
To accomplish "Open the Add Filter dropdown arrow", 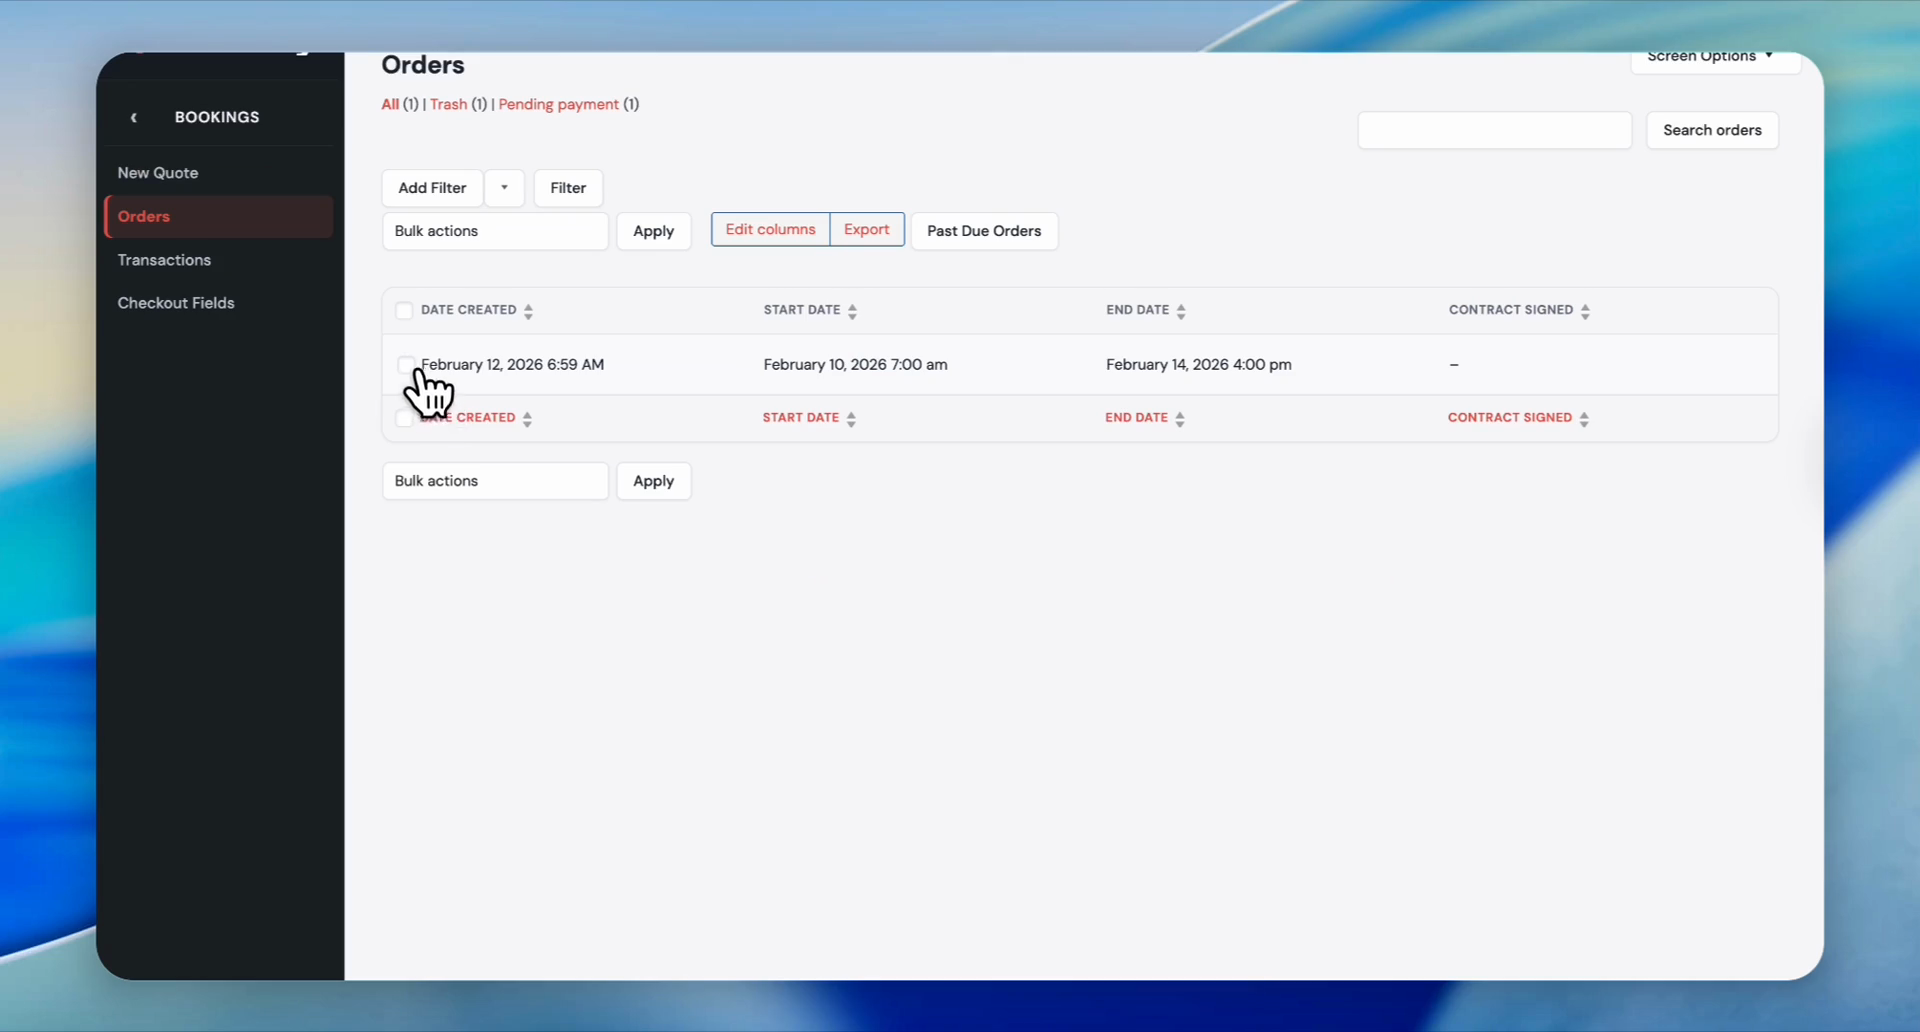I will point(504,188).
